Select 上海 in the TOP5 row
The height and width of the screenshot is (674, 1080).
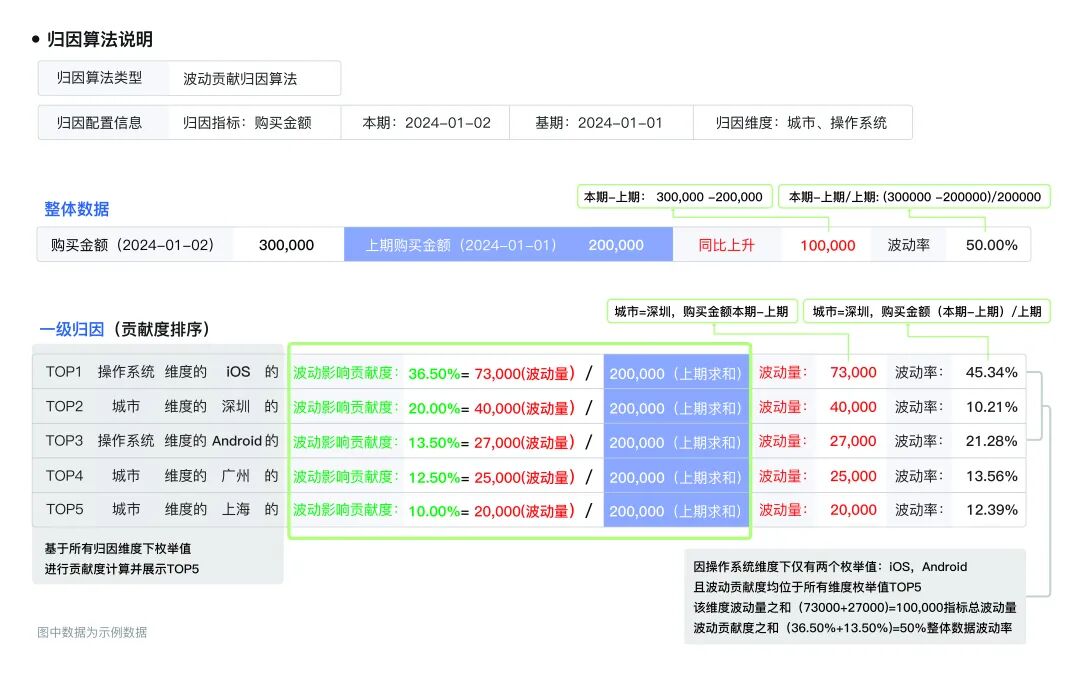[x=236, y=509]
